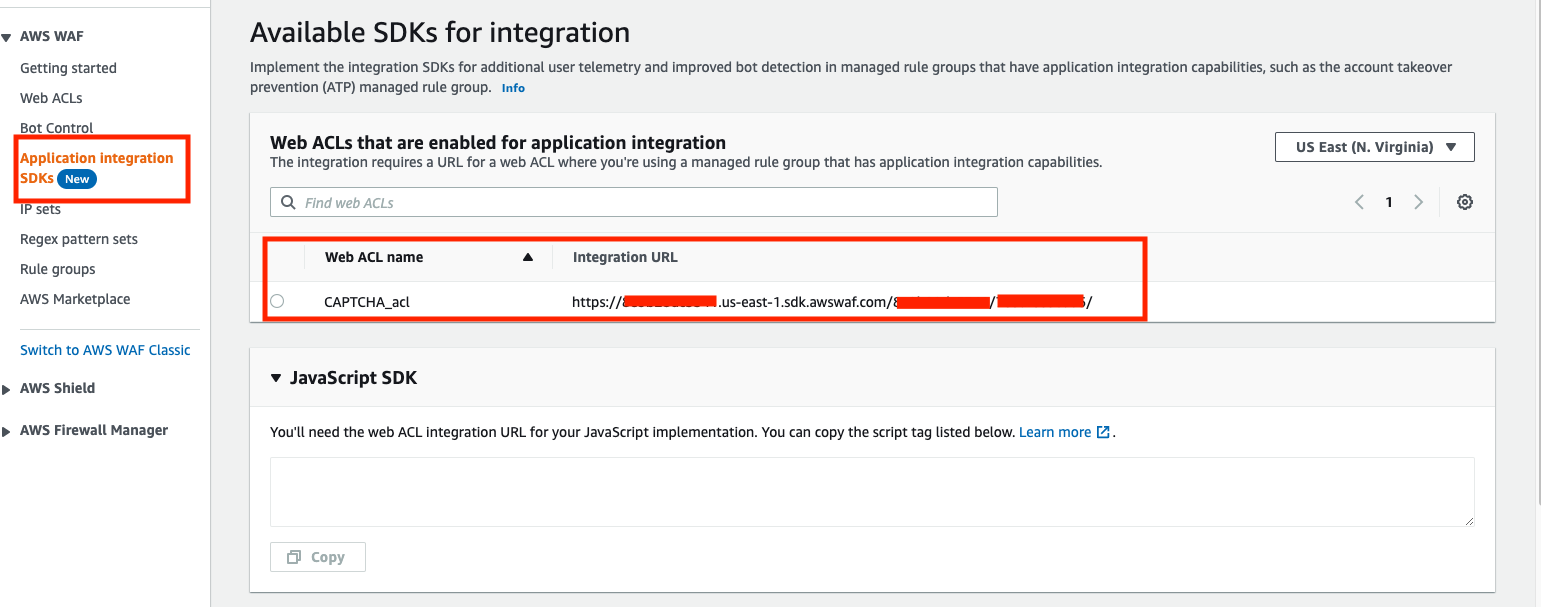Open the US East (N. Virginia) region dropdown
Image resolution: width=1541 pixels, height=607 pixels.
[1374, 147]
